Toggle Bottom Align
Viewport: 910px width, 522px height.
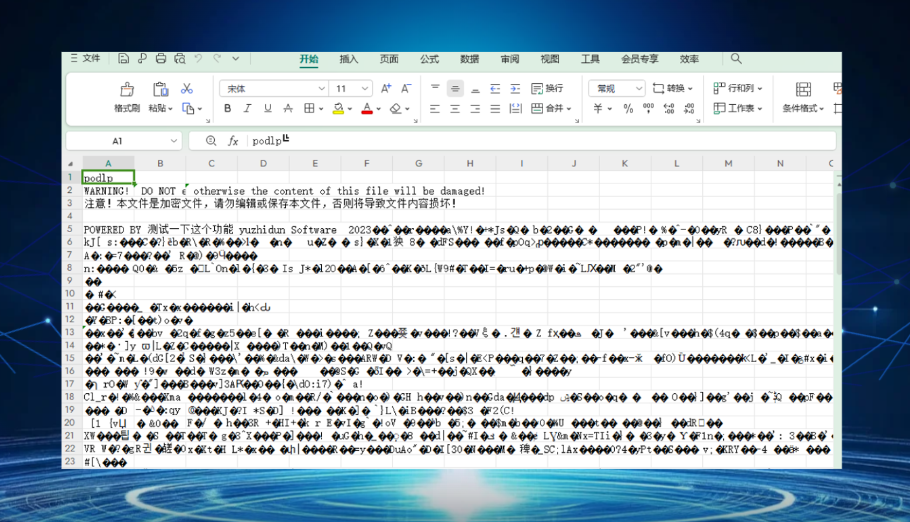pyautogui.click(x=475, y=89)
